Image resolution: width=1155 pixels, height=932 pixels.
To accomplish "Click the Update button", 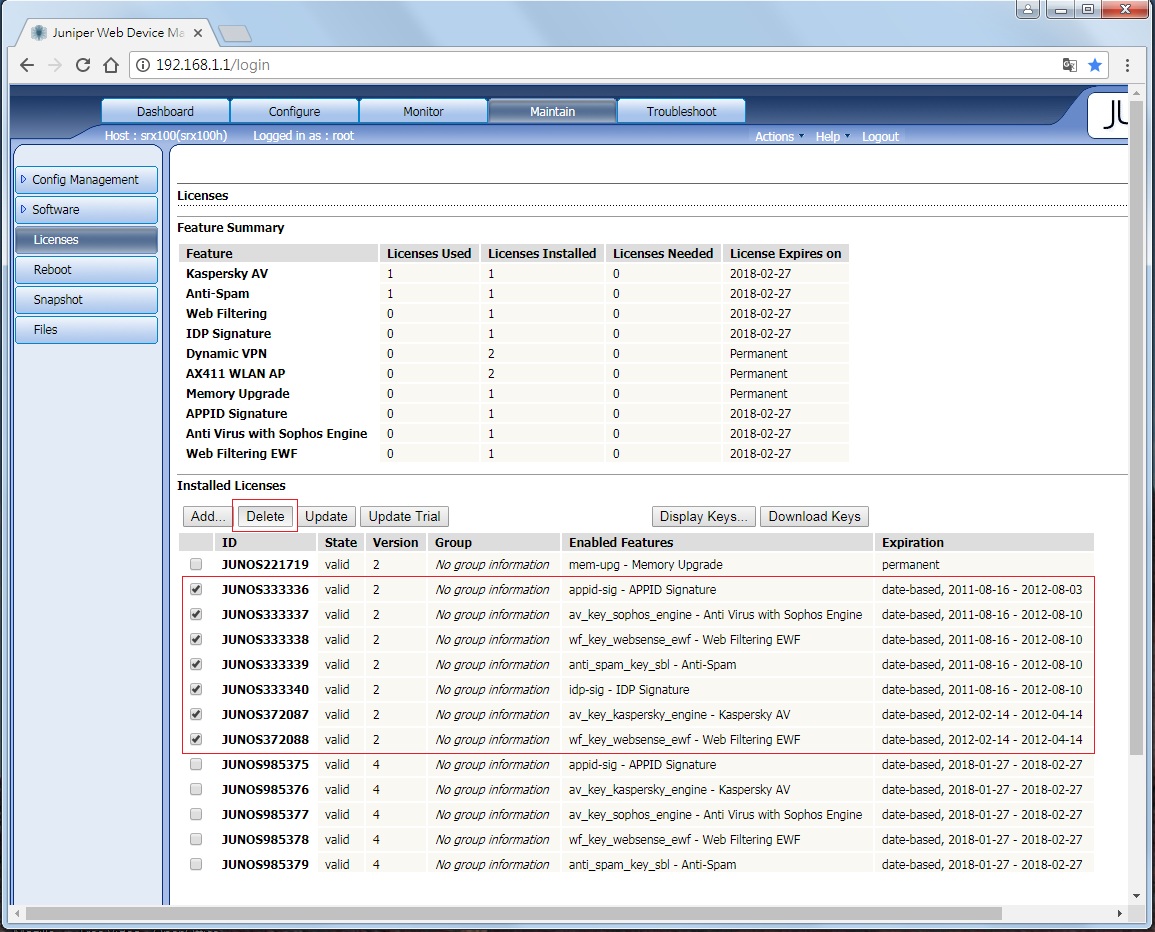I will click(x=326, y=516).
